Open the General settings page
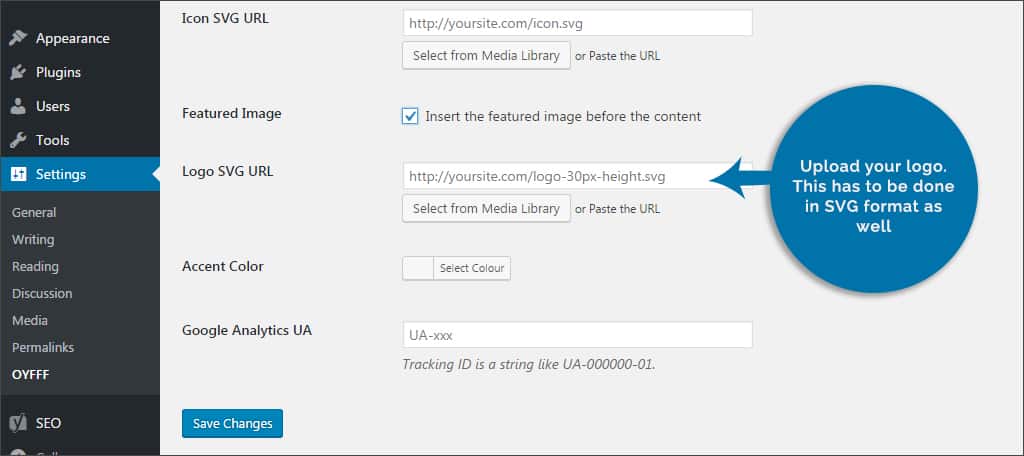This screenshot has width=1024, height=456. tap(34, 212)
